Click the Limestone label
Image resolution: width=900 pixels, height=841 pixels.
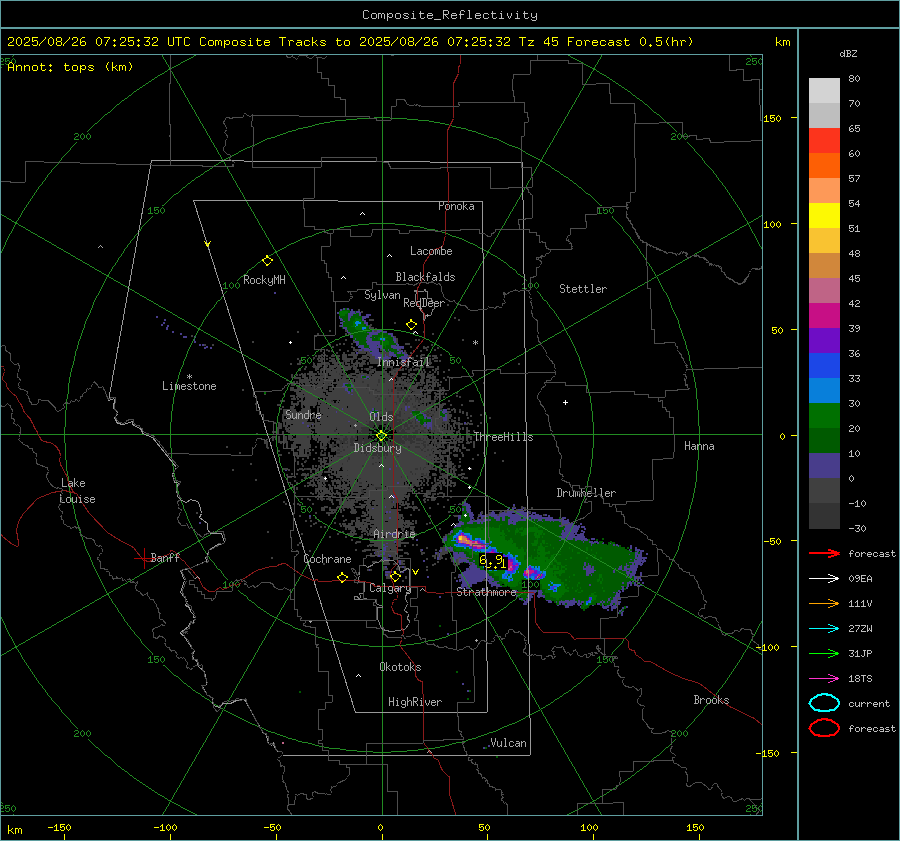(189, 386)
